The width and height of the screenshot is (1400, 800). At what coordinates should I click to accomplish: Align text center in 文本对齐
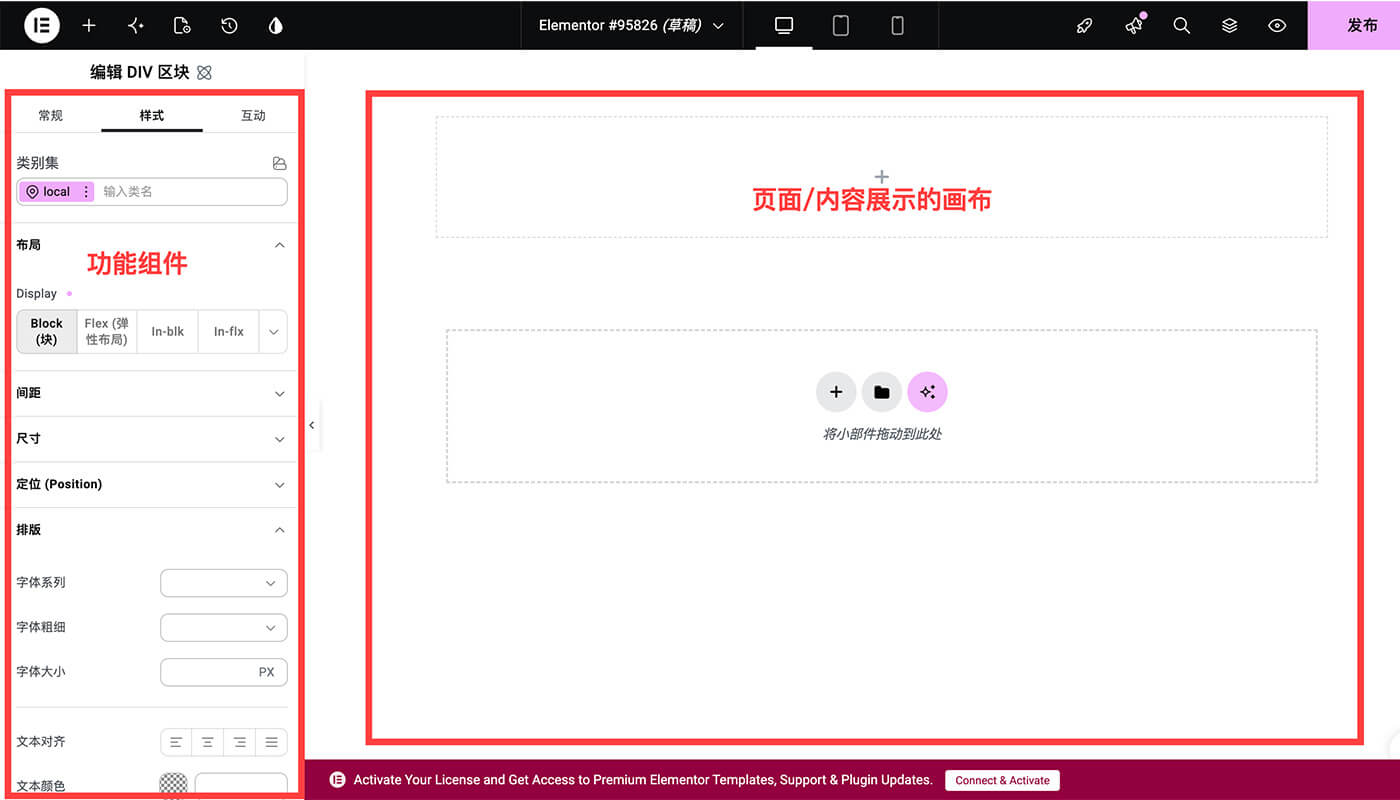coord(207,742)
